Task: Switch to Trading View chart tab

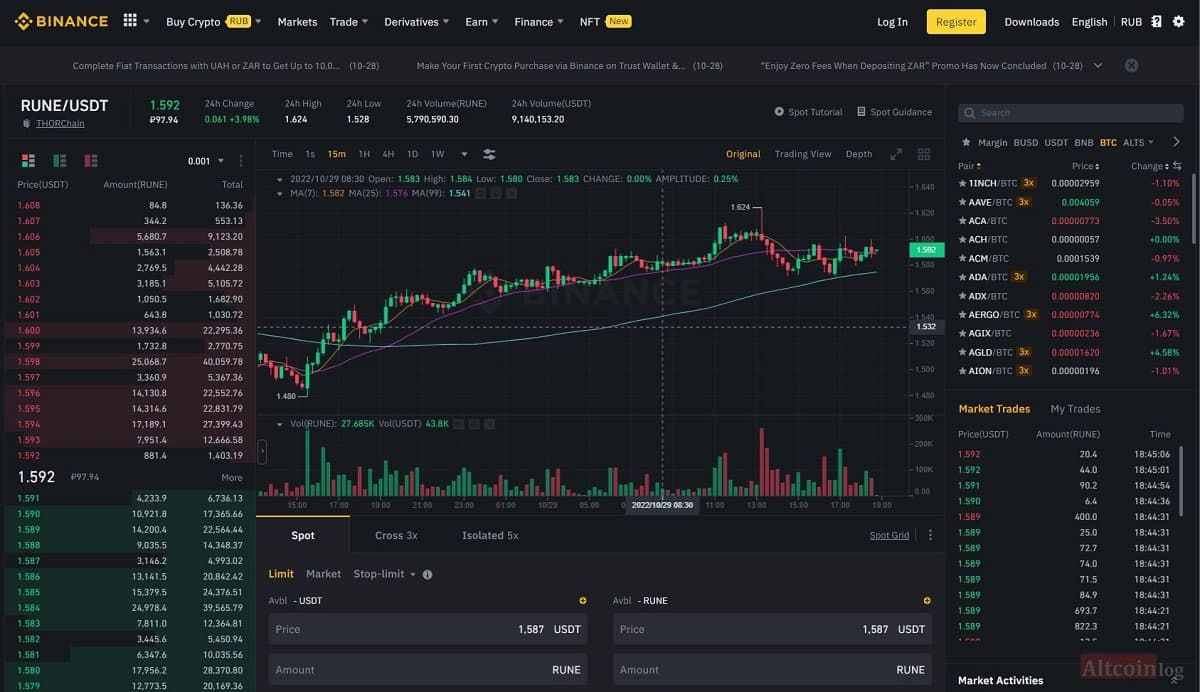Action: pyautogui.click(x=803, y=154)
